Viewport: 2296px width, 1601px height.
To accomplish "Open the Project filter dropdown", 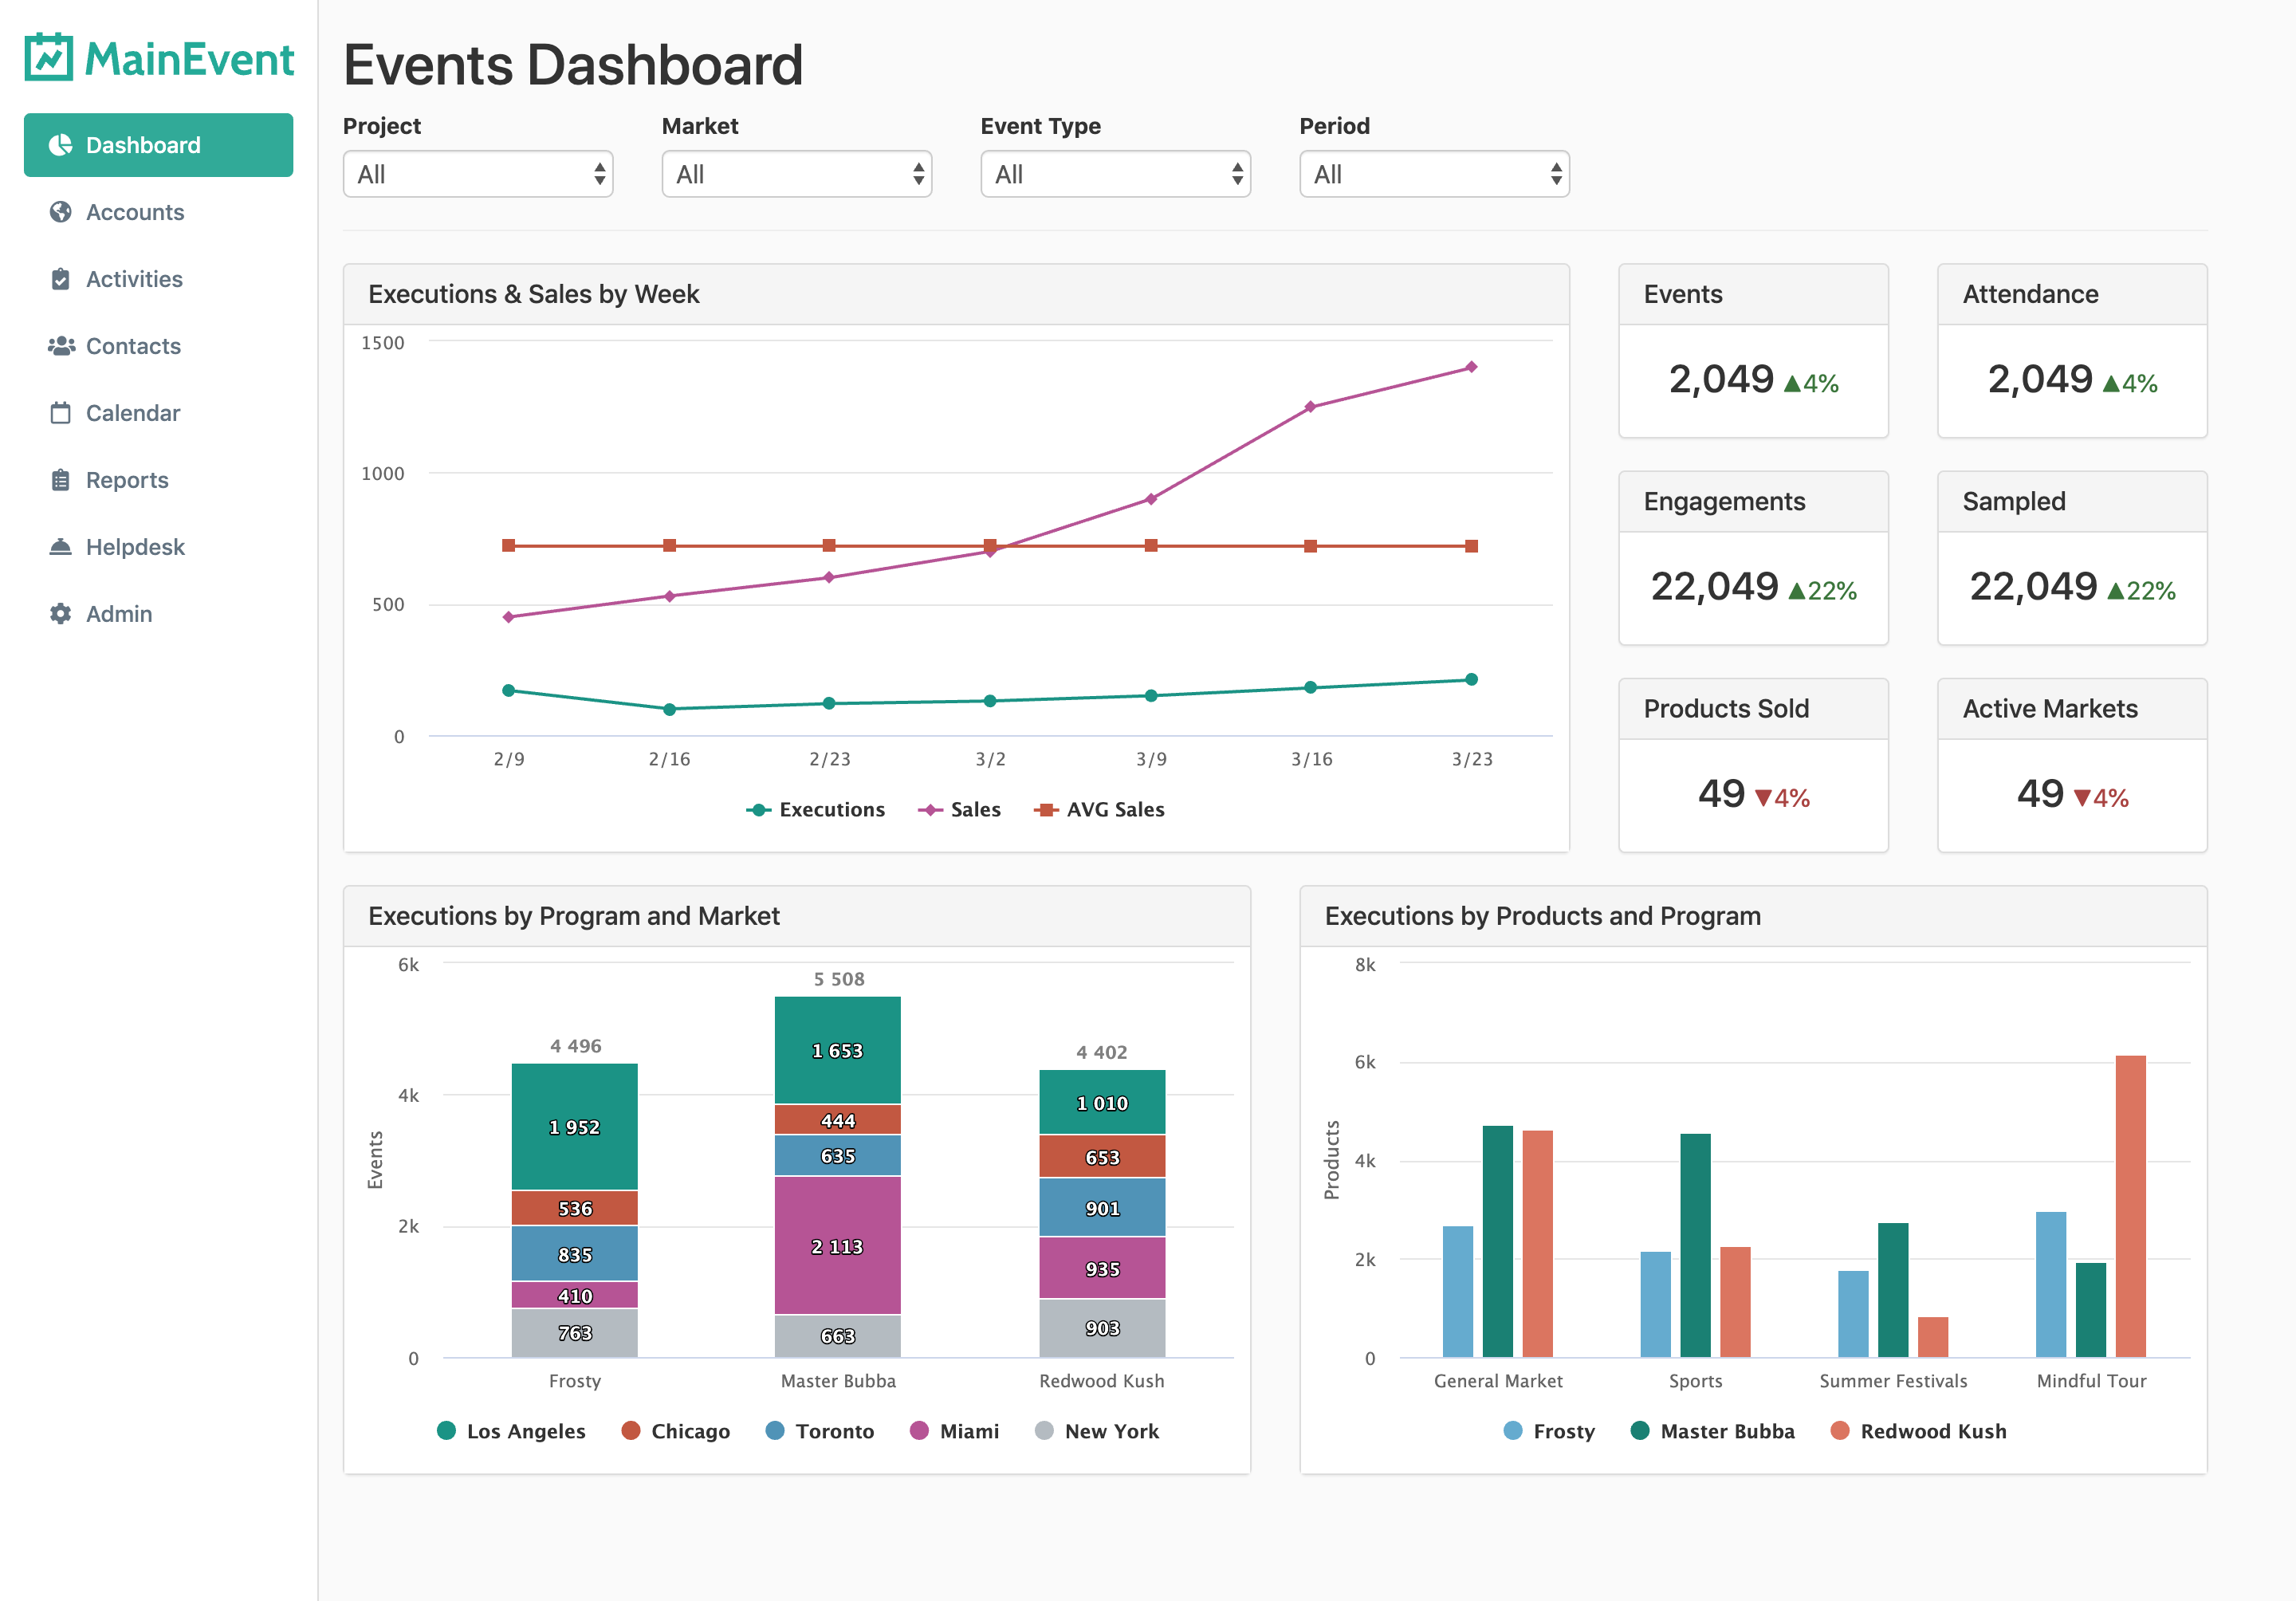I will [x=477, y=173].
